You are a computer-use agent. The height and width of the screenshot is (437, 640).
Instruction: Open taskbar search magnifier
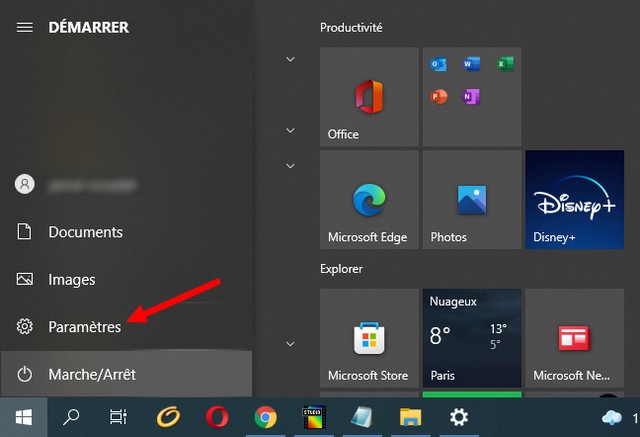[71, 417]
